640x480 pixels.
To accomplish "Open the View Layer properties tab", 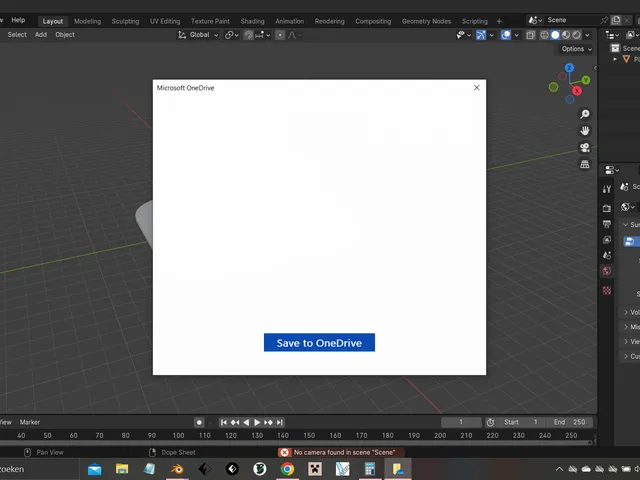I will tap(607, 240).
